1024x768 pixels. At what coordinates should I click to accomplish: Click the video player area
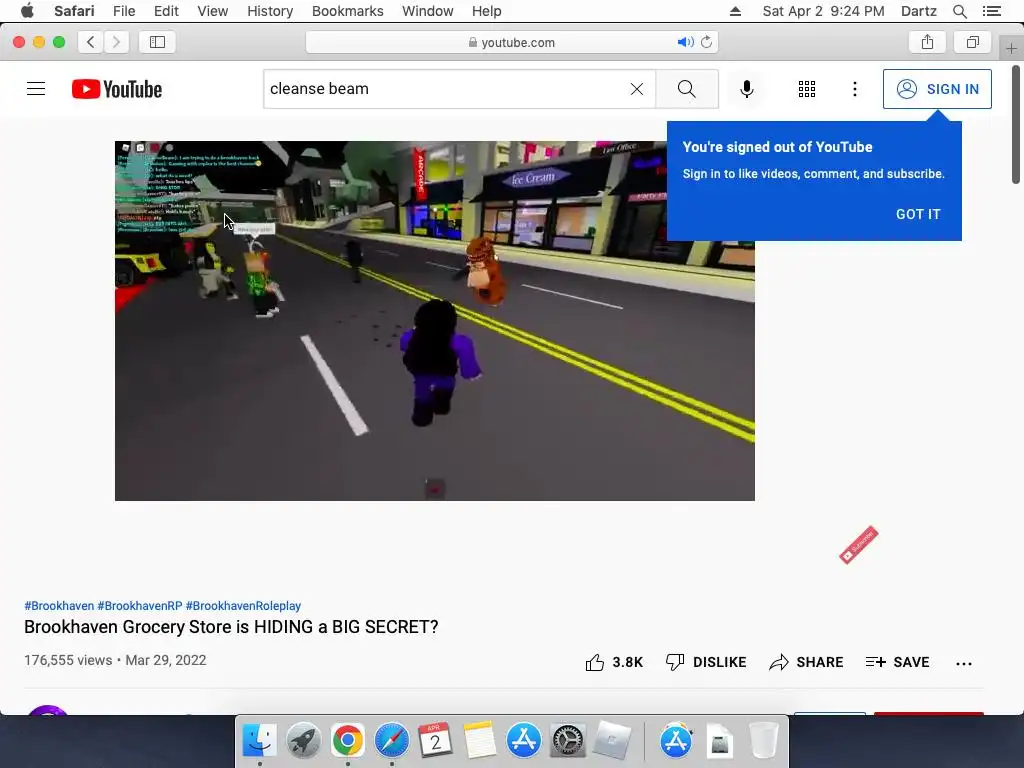coord(434,321)
